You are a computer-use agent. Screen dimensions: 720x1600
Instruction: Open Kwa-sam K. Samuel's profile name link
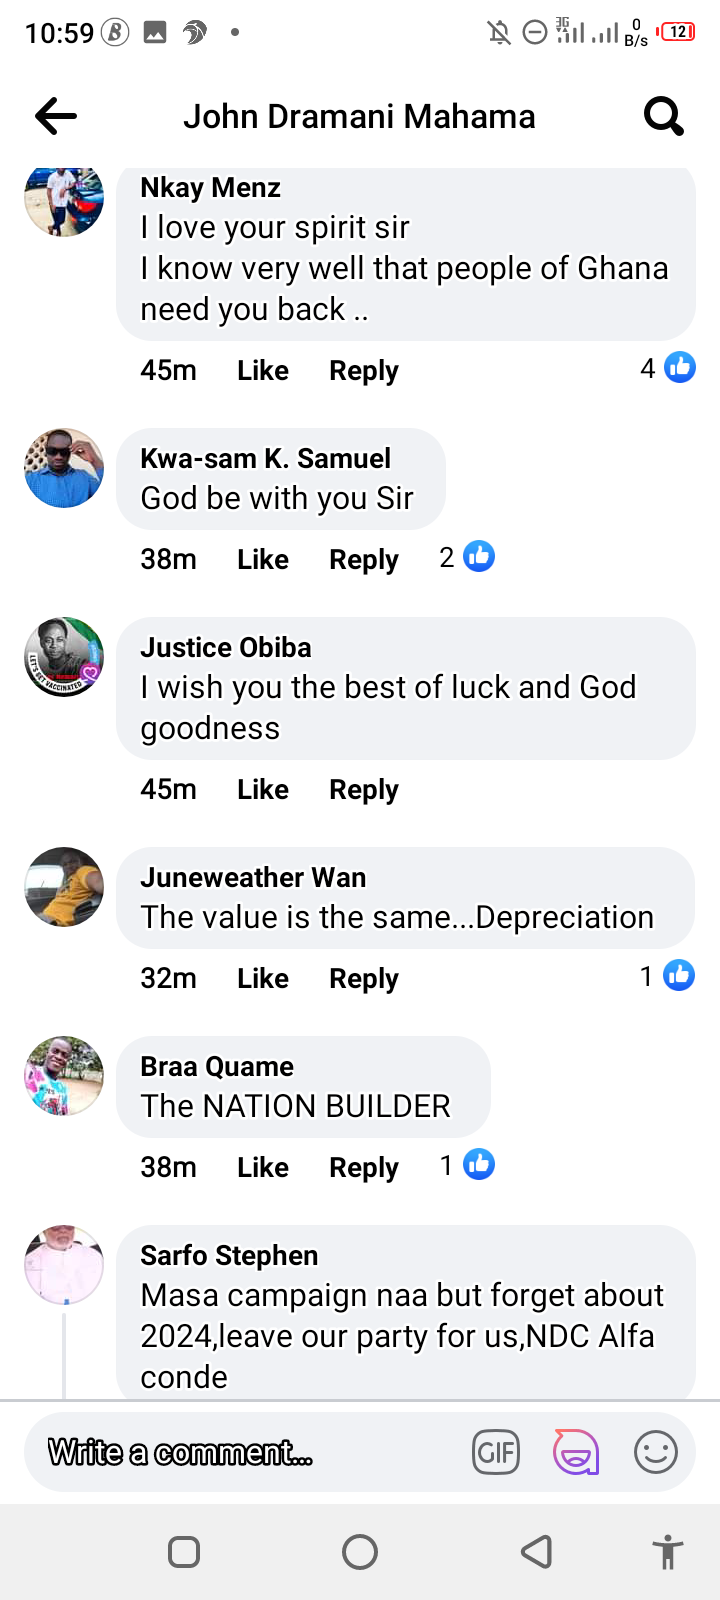265,458
